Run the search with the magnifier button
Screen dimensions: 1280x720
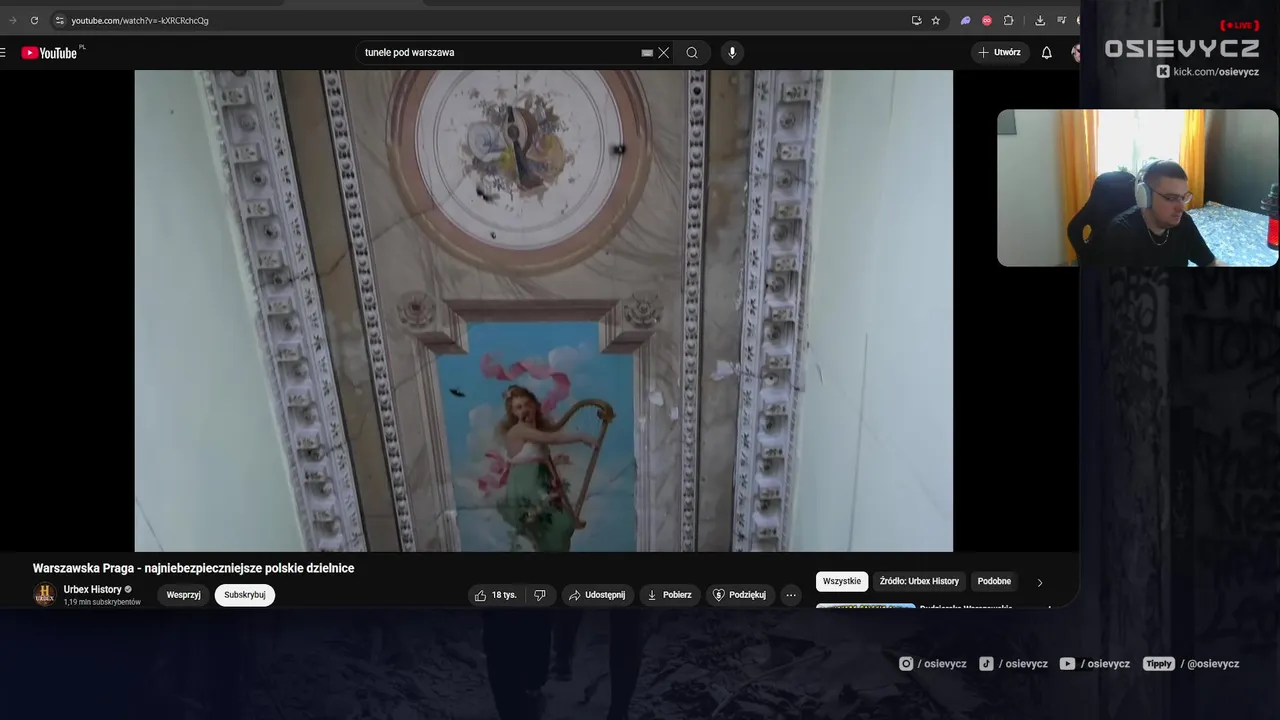pyautogui.click(x=692, y=53)
